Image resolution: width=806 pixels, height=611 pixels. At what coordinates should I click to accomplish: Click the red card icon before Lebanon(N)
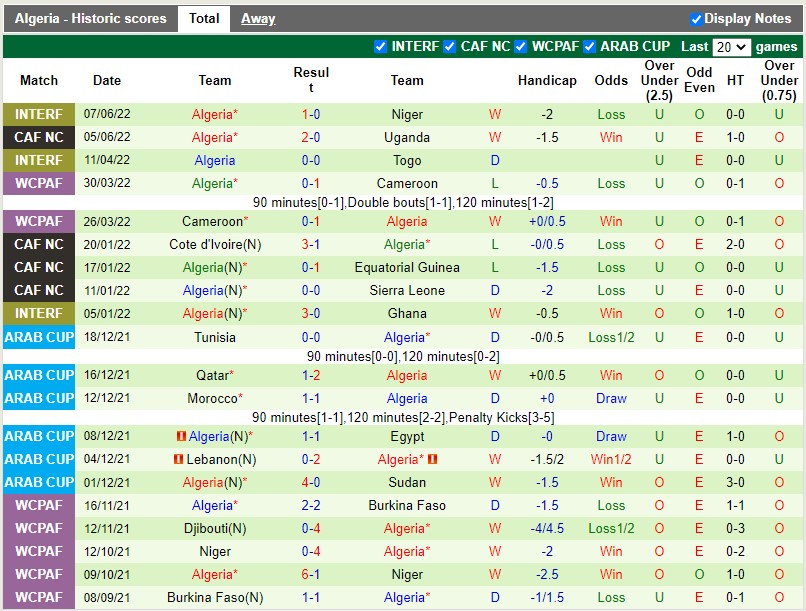tap(178, 459)
